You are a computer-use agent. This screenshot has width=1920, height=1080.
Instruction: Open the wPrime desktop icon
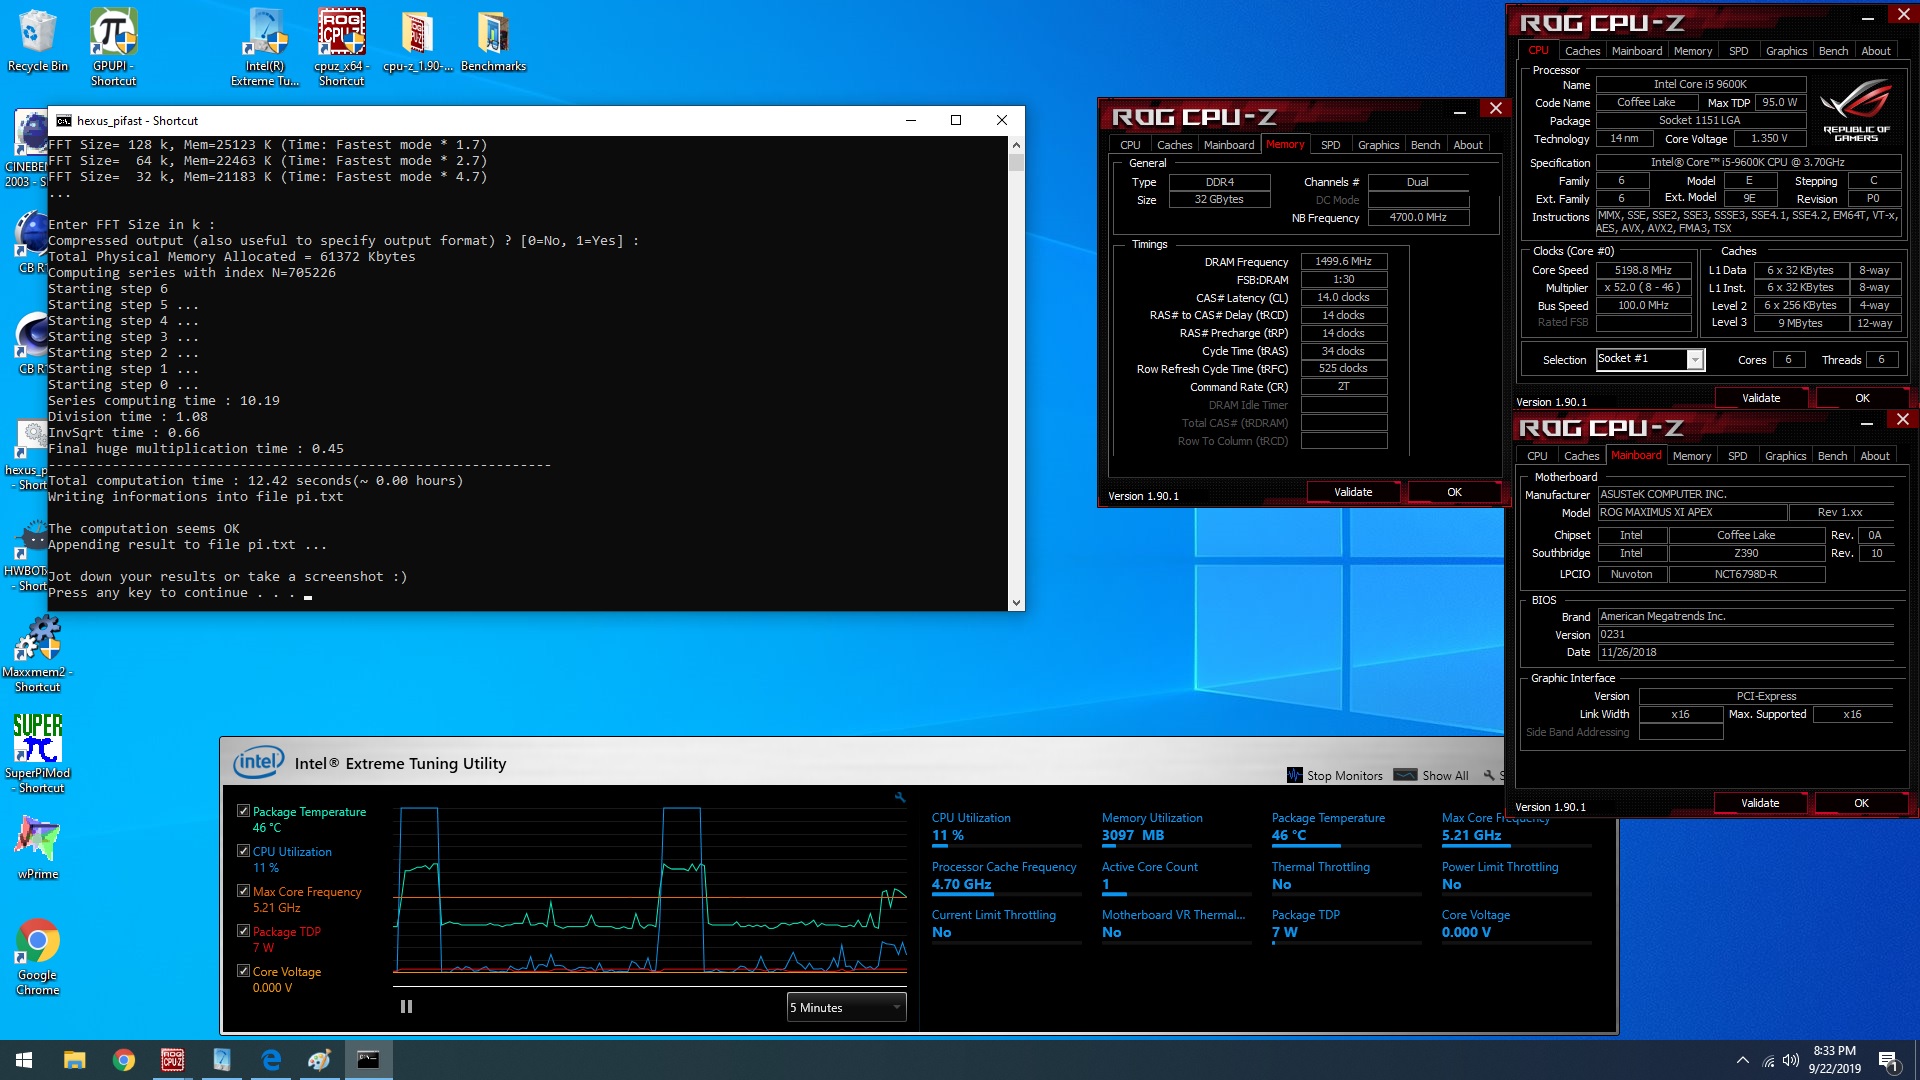[37, 847]
